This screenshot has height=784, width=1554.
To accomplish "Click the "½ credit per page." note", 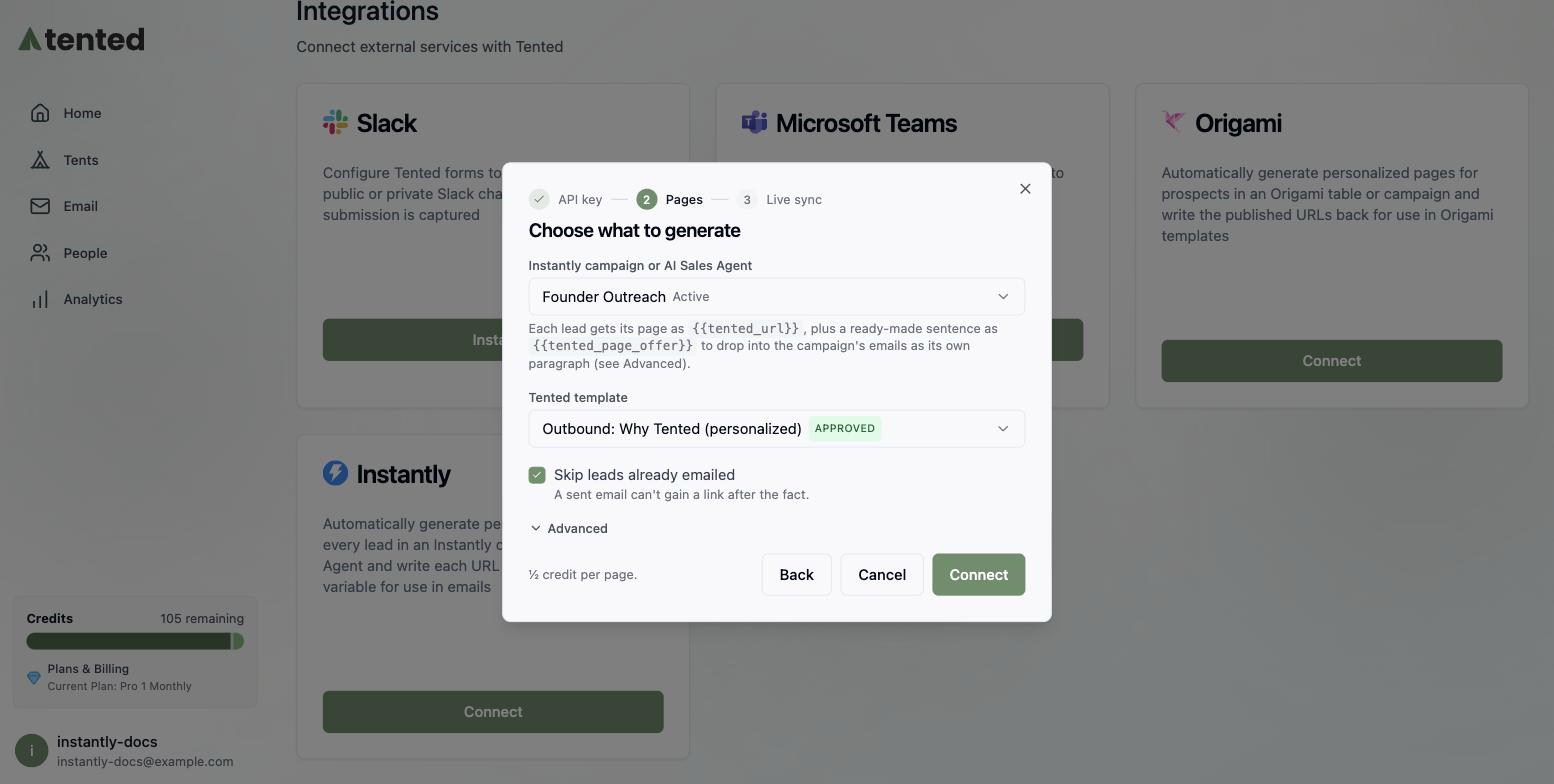I will (583, 574).
